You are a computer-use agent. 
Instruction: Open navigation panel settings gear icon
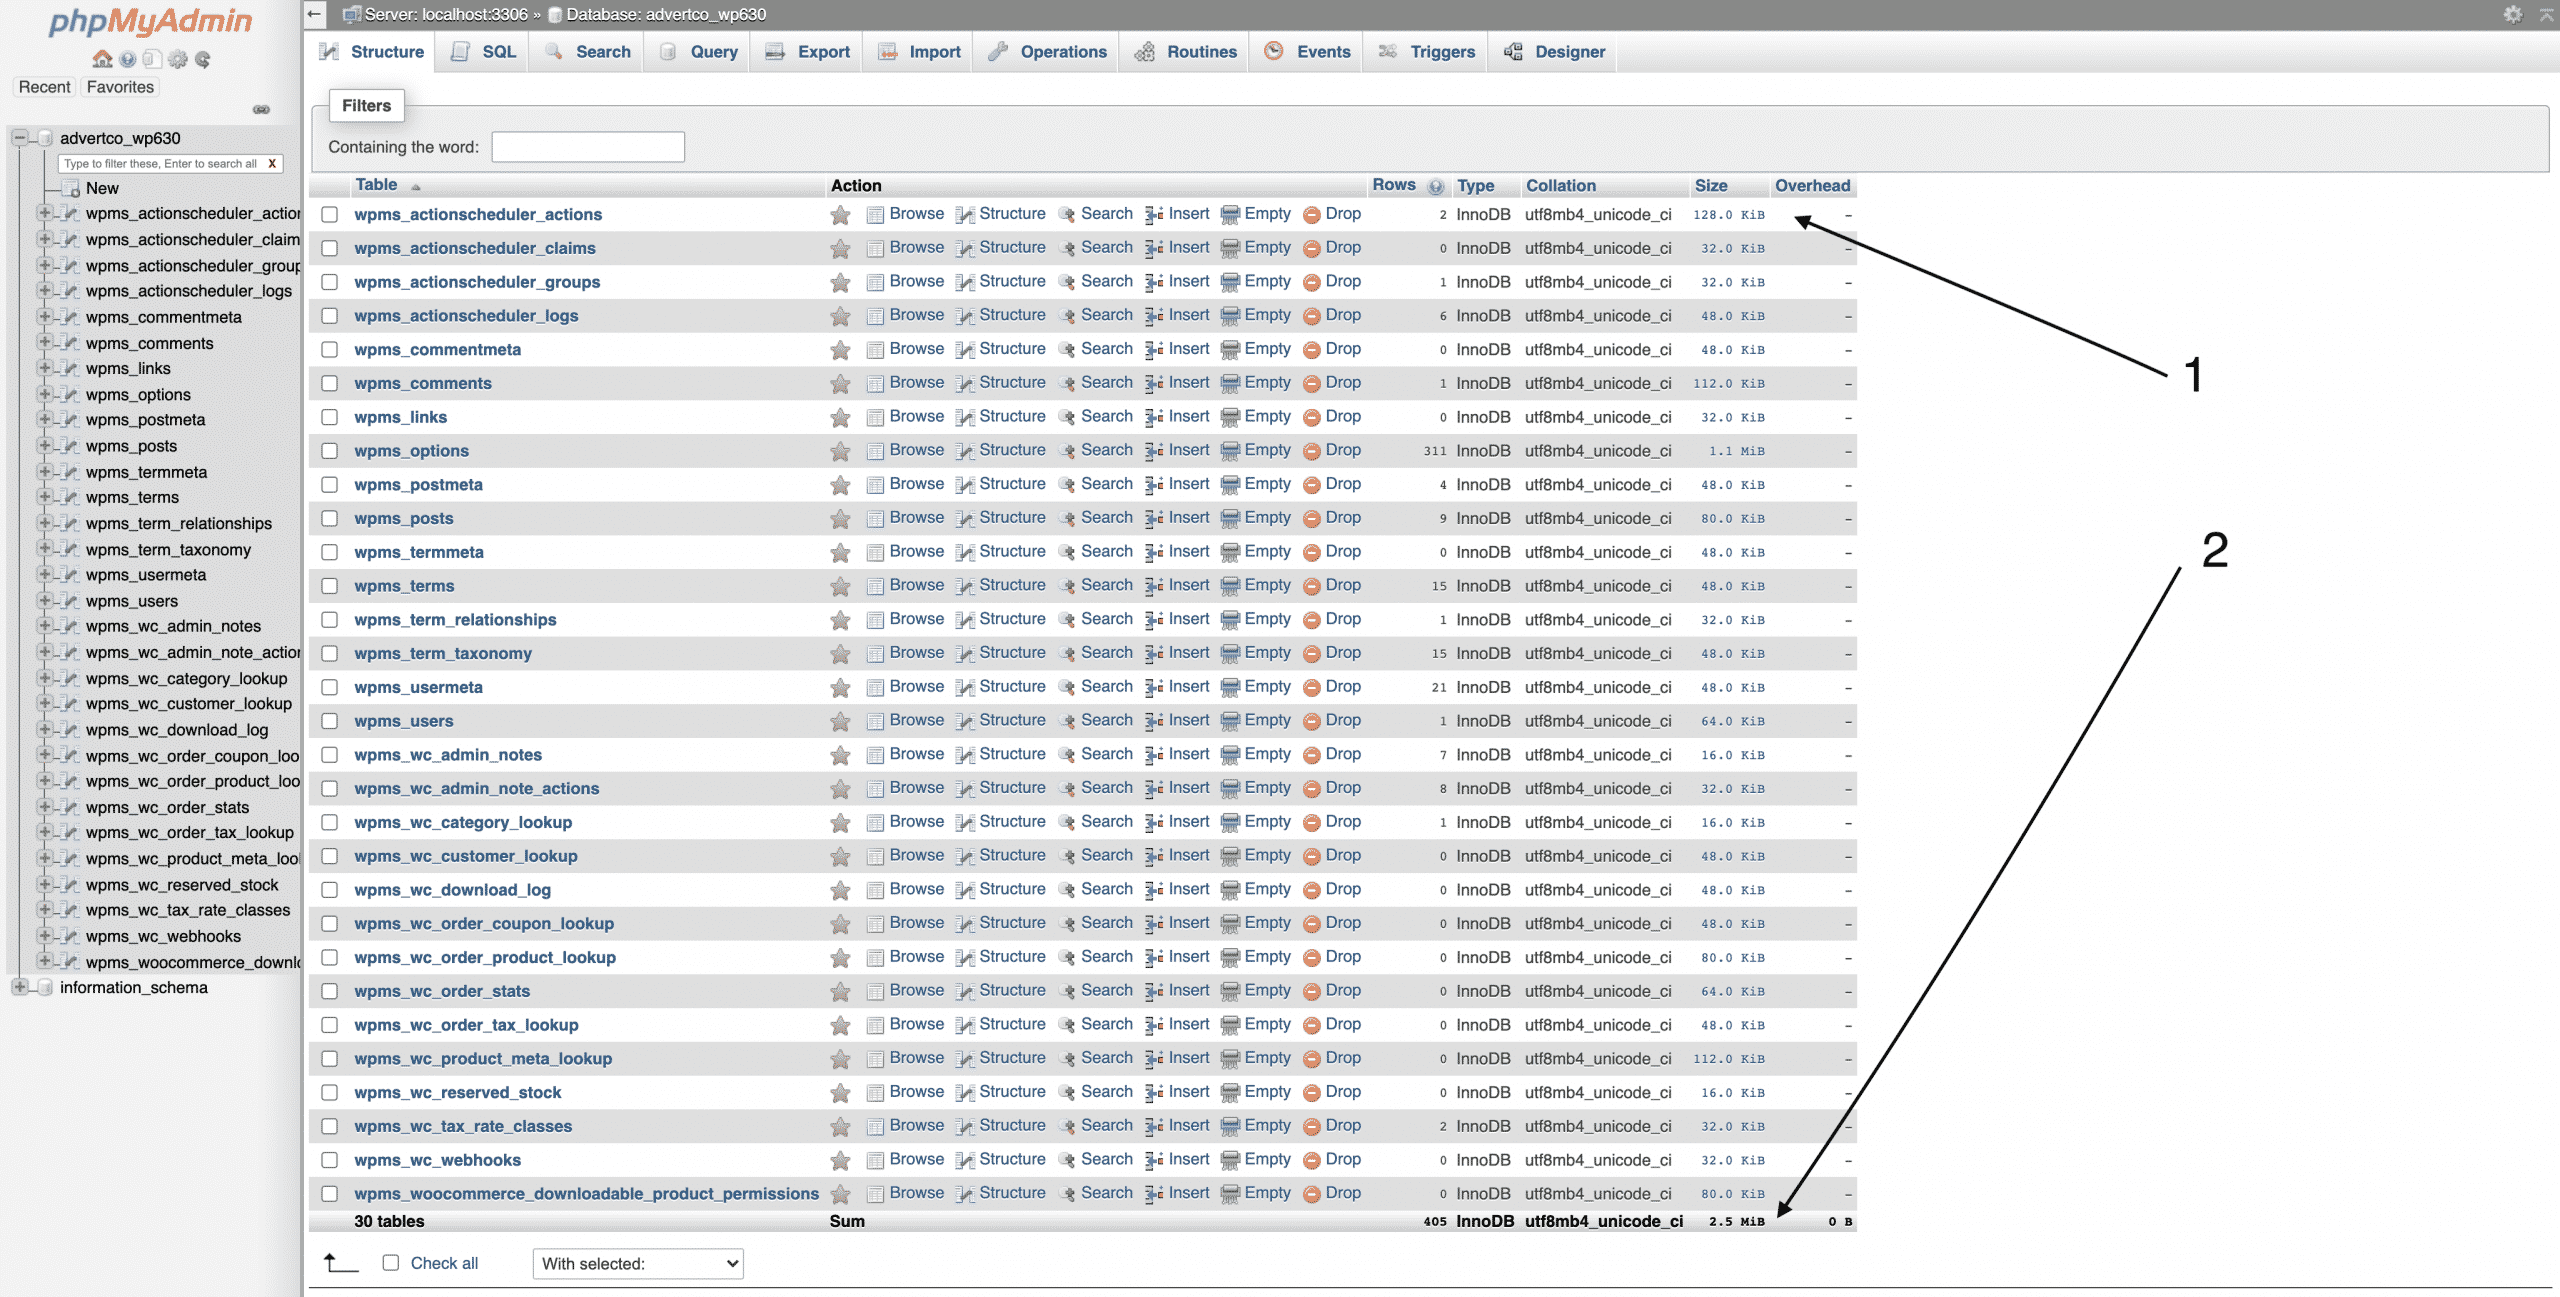(x=178, y=59)
